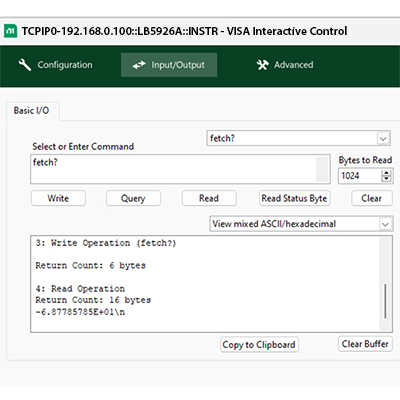The width and height of the screenshot is (400, 400).
Task: Click Clear next to Read Status Byte
Action: [x=372, y=198]
